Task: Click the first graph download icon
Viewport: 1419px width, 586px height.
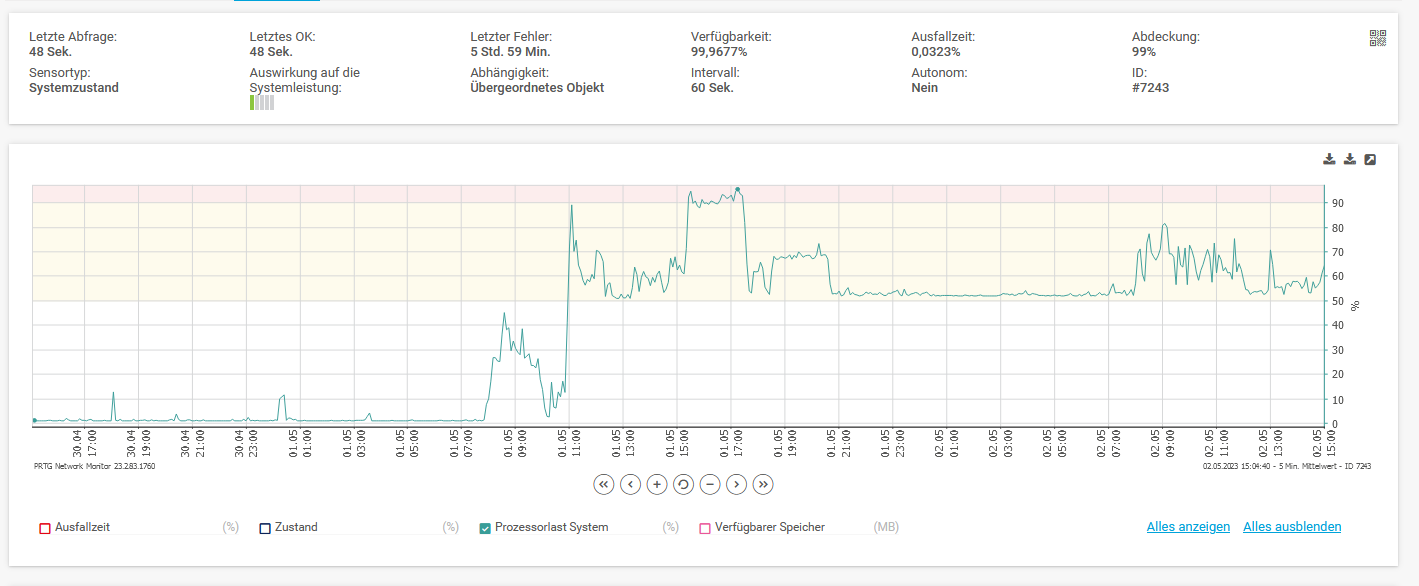Action: click(1329, 159)
